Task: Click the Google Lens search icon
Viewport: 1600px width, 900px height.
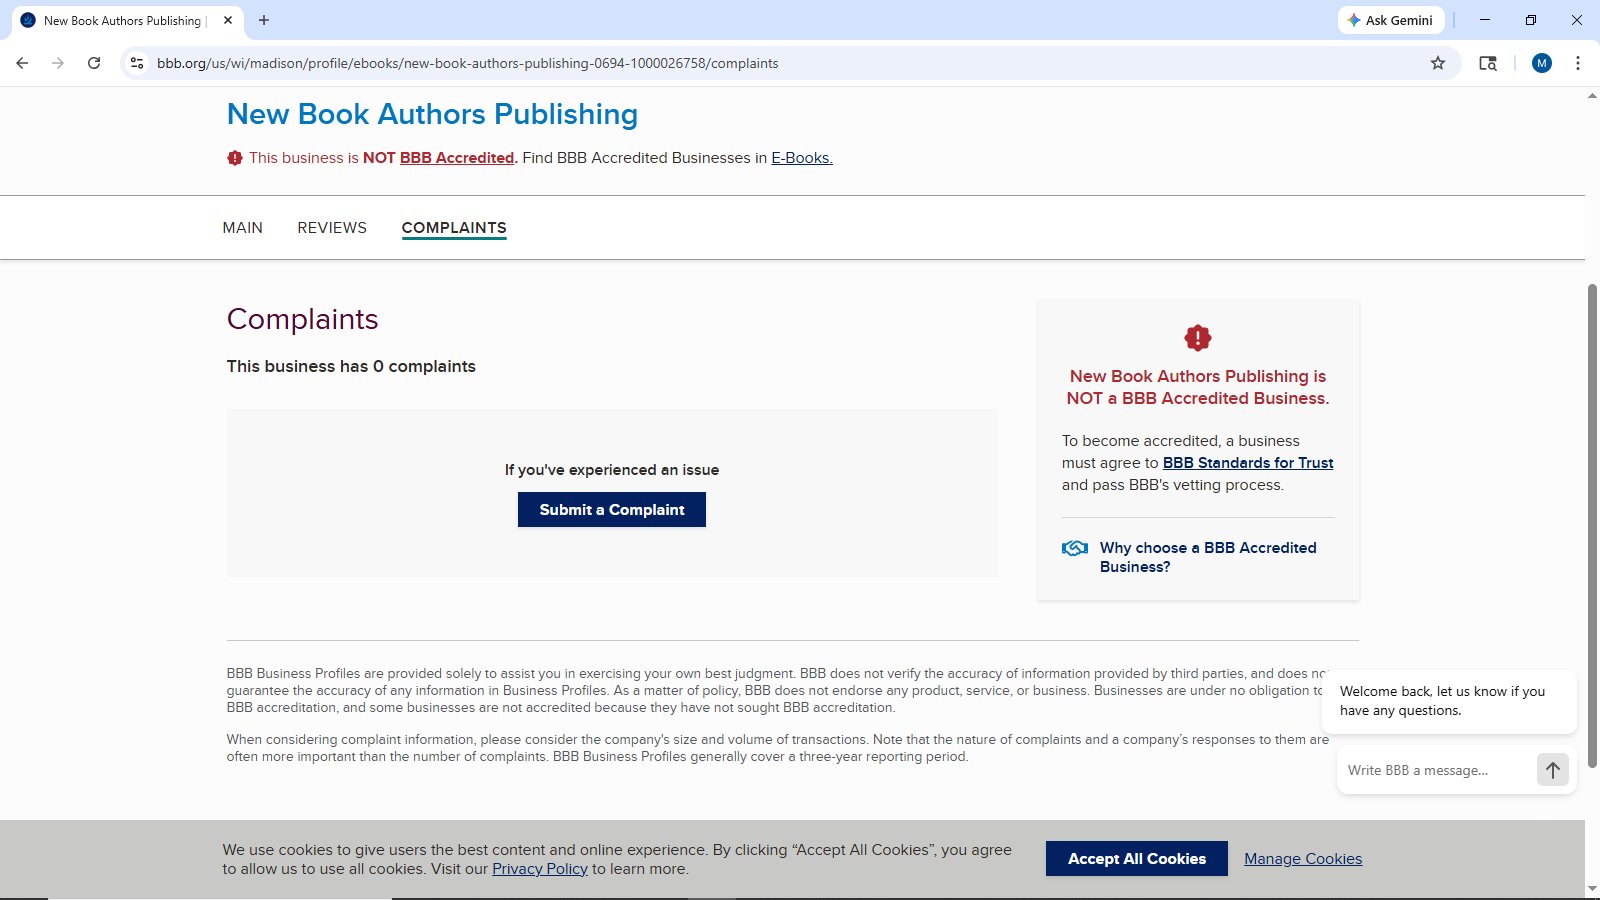Action: coord(1488,63)
